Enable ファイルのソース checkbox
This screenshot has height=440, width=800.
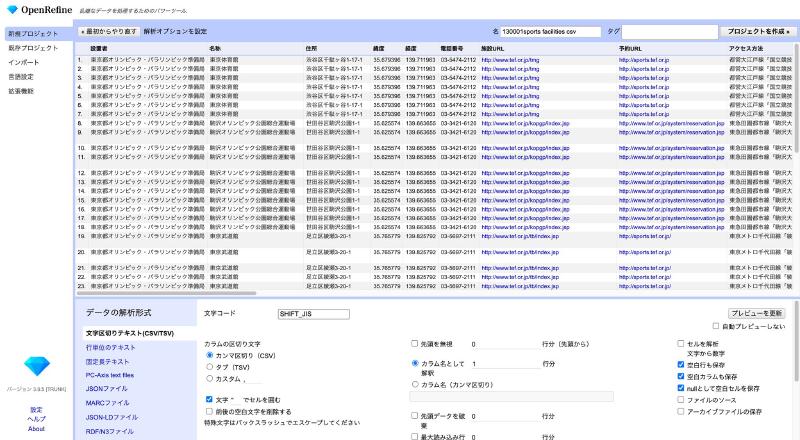tap(681, 400)
